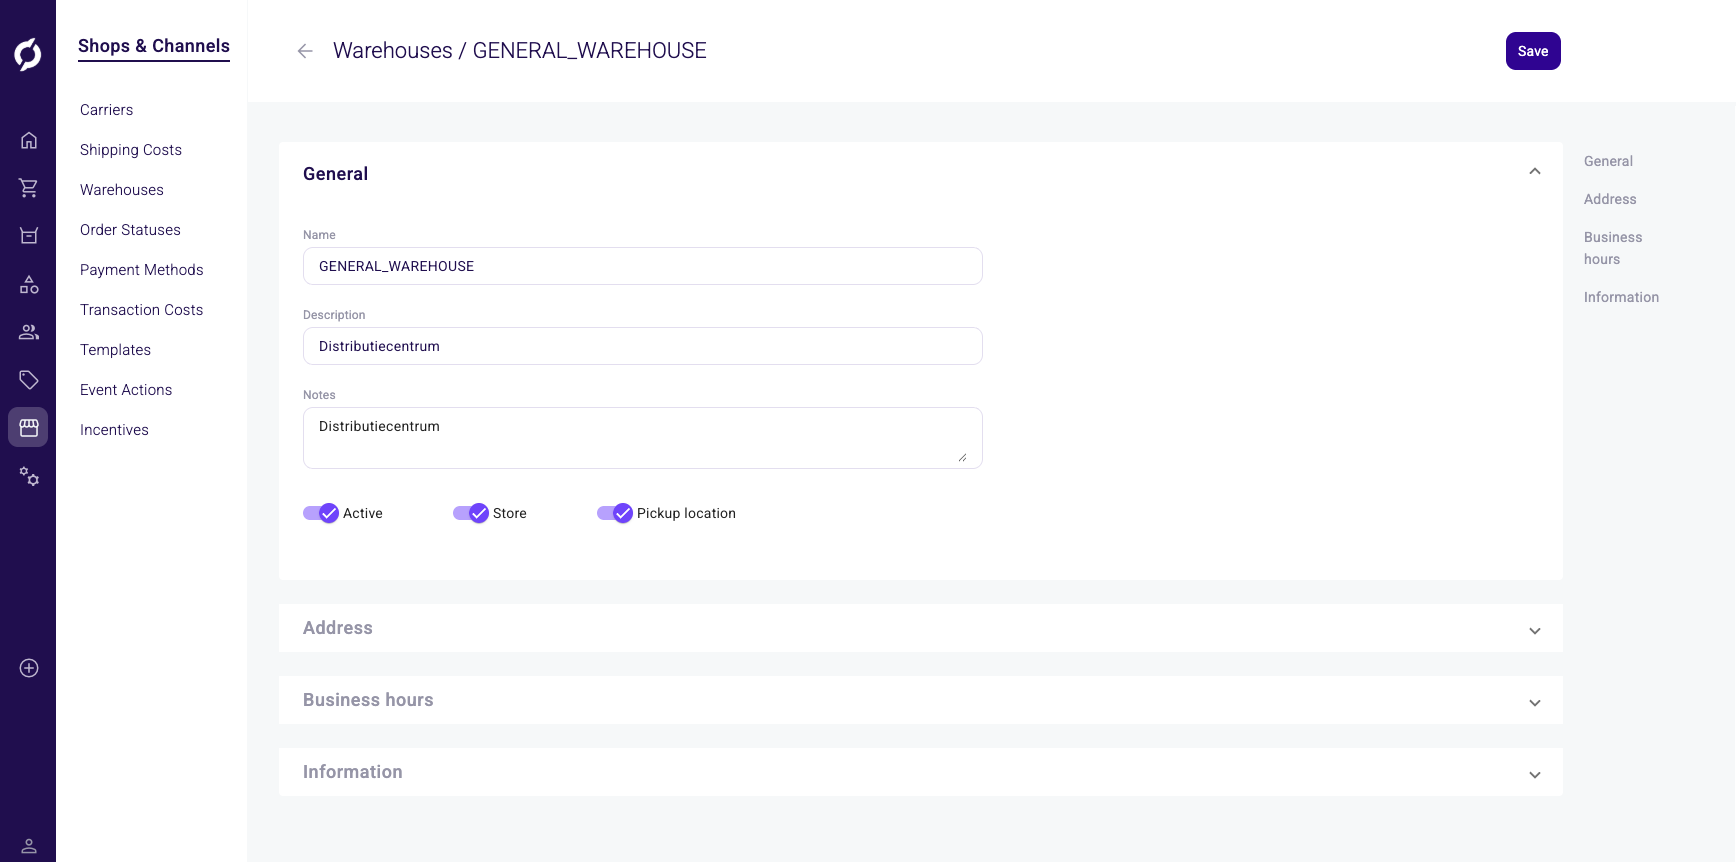Open the user profile icon at bottom
The image size is (1736, 862).
[x=29, y=846]
